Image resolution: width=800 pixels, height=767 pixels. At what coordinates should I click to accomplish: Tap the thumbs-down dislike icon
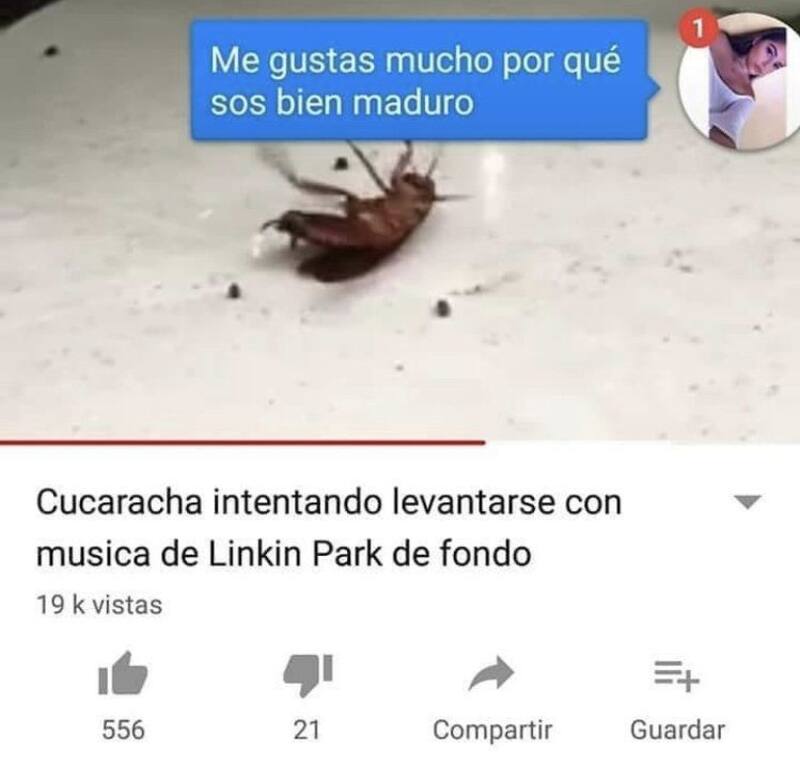click(x=308, y=675)
